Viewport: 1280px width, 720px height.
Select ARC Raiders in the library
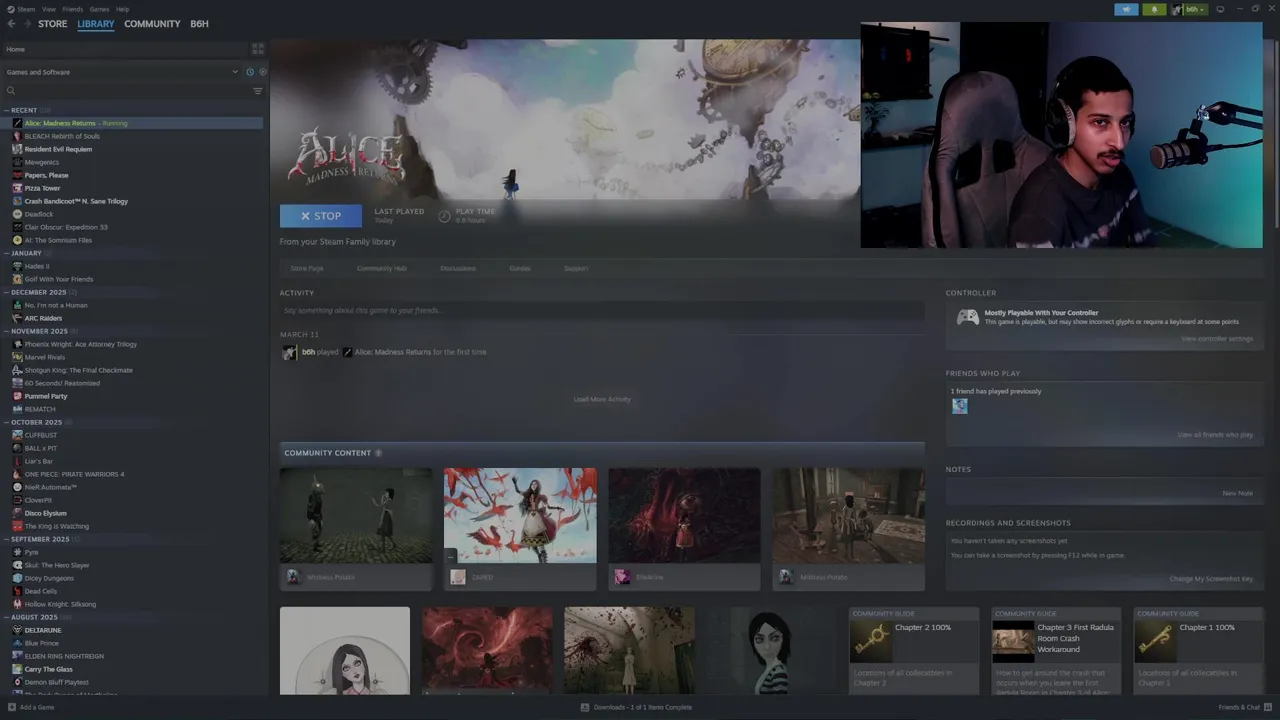coord(43,318)
